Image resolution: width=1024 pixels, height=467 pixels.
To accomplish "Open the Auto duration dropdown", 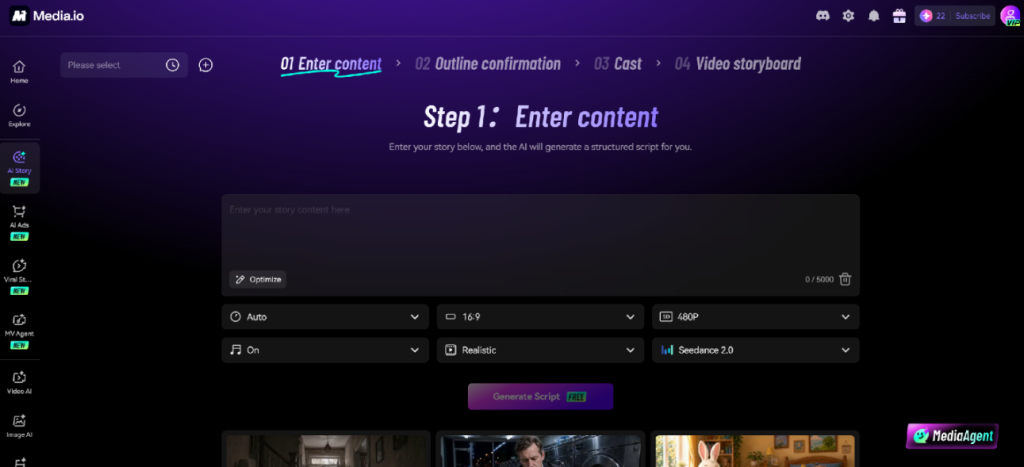I will tap(325, 317).
